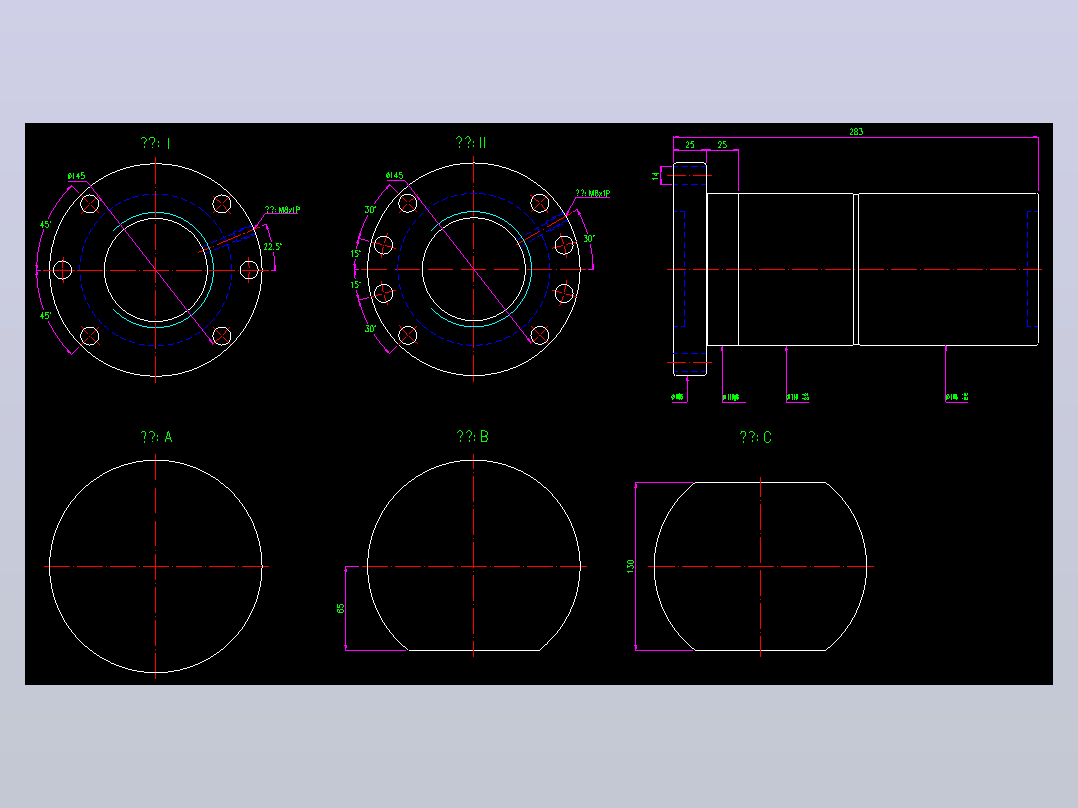Viewport: 1078px width, 808px height.
Task: Click the right-hand bolt hole in view I
Action: (x=249, y=270)
